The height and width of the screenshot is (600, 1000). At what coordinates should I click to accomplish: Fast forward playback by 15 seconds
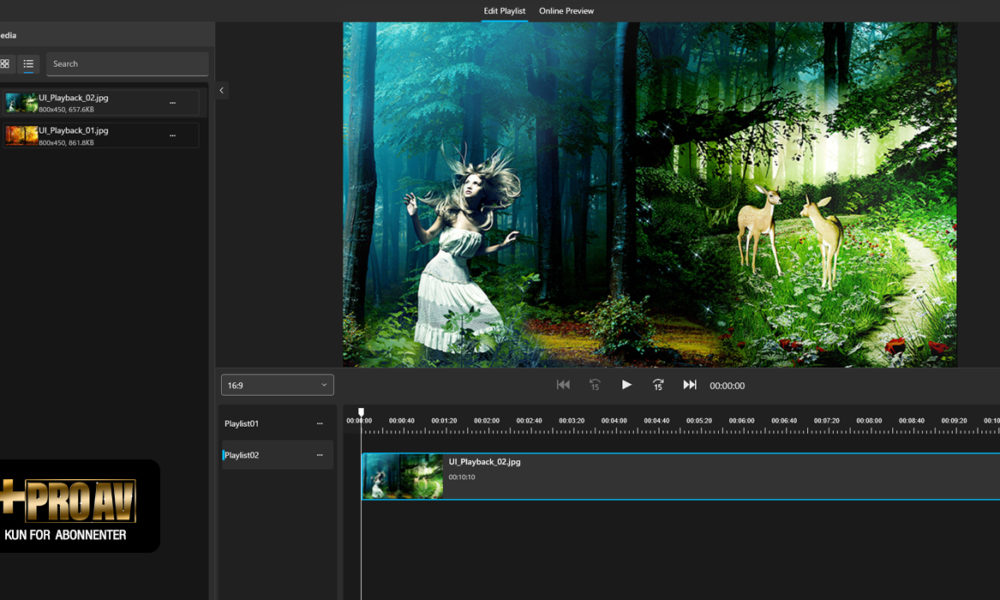tap(658, 385)
